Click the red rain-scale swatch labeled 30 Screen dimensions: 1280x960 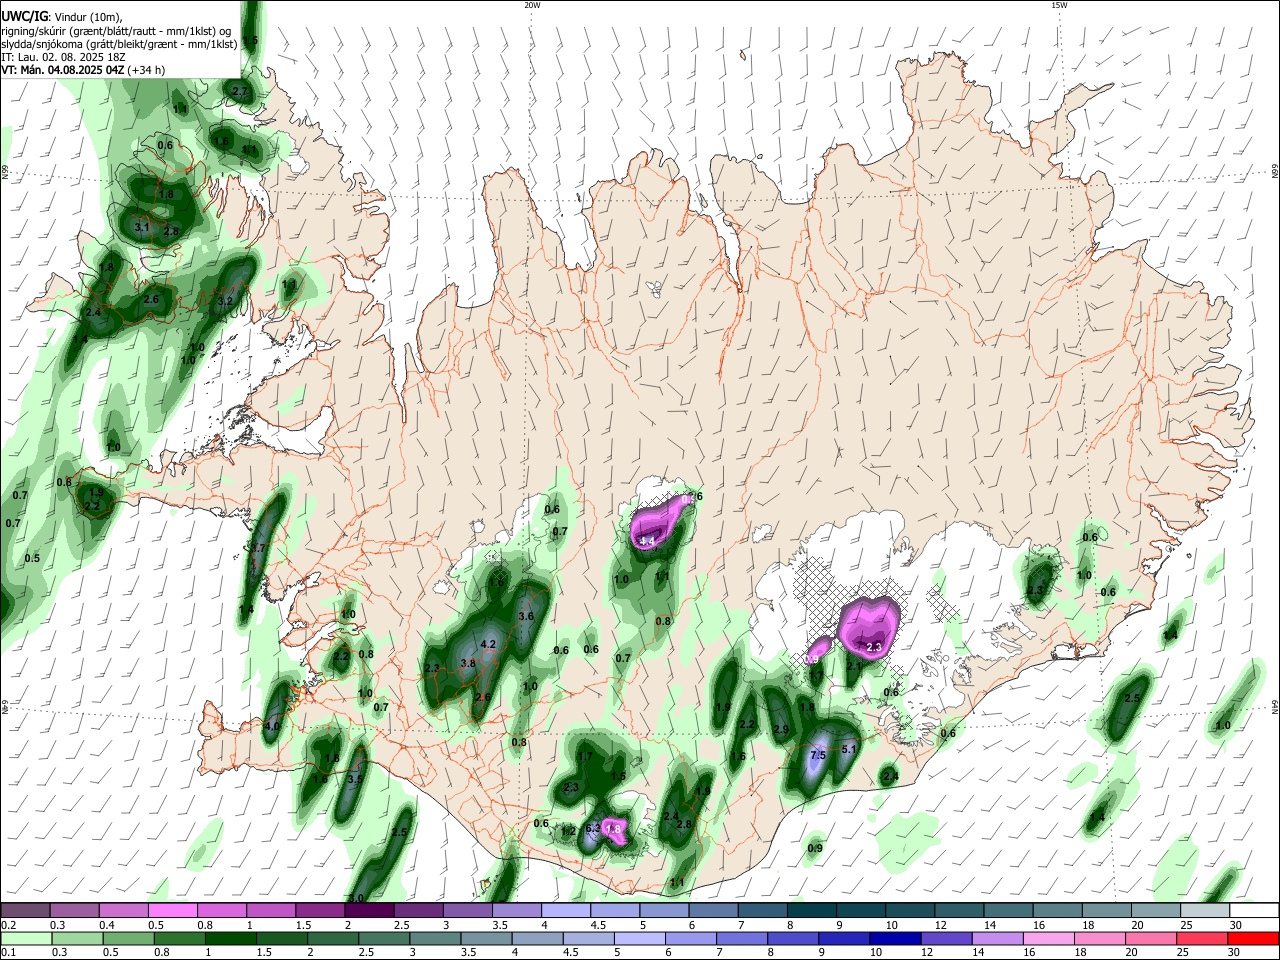1253,938
